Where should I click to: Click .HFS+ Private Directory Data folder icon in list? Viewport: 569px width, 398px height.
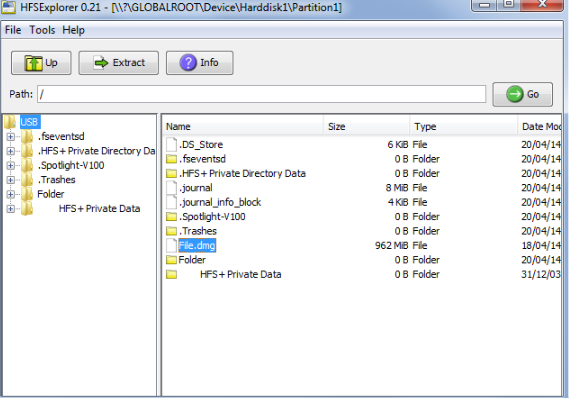coord(171,173)
